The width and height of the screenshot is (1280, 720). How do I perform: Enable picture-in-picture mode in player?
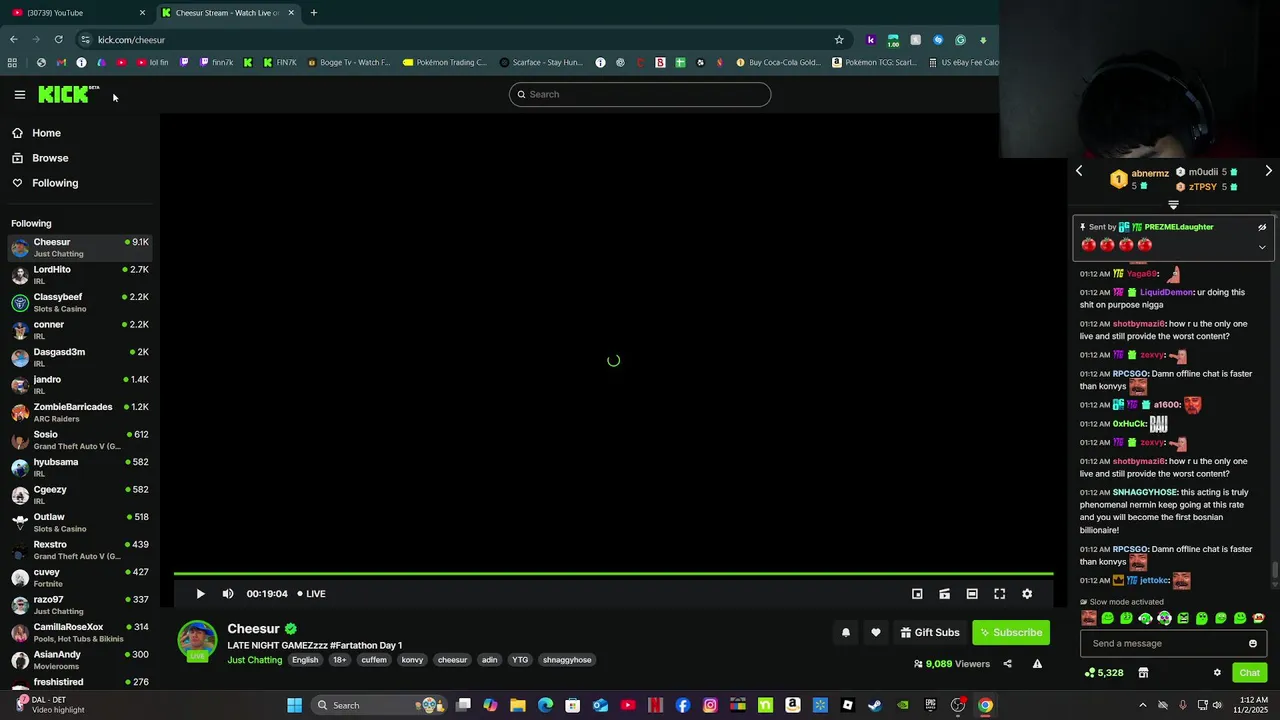(x=917, y=594)
